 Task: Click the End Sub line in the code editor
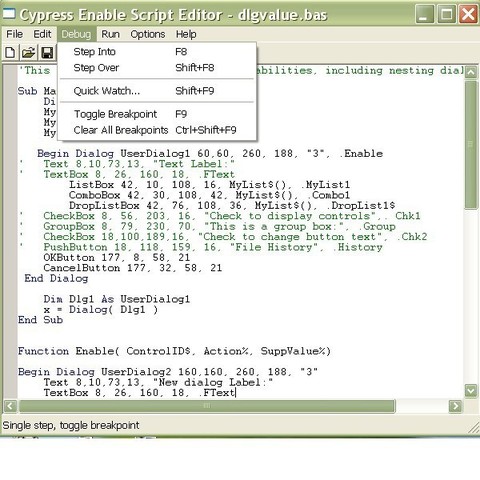click(x=40, y=320)
